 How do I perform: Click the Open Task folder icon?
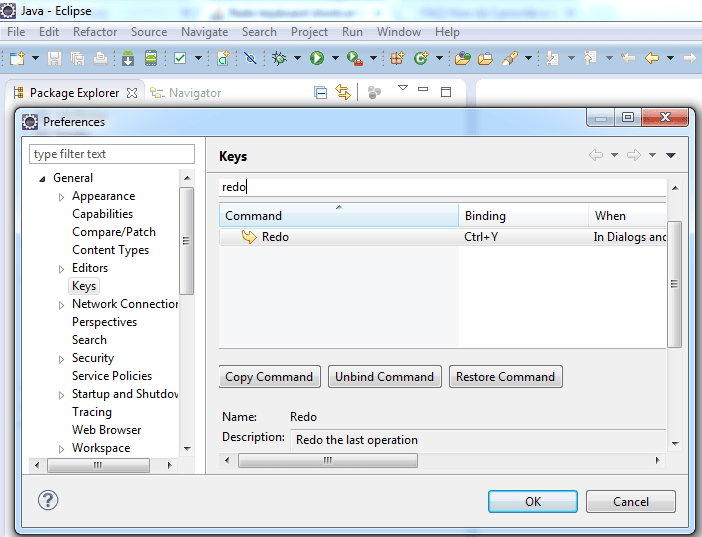[x=485, y=59]
